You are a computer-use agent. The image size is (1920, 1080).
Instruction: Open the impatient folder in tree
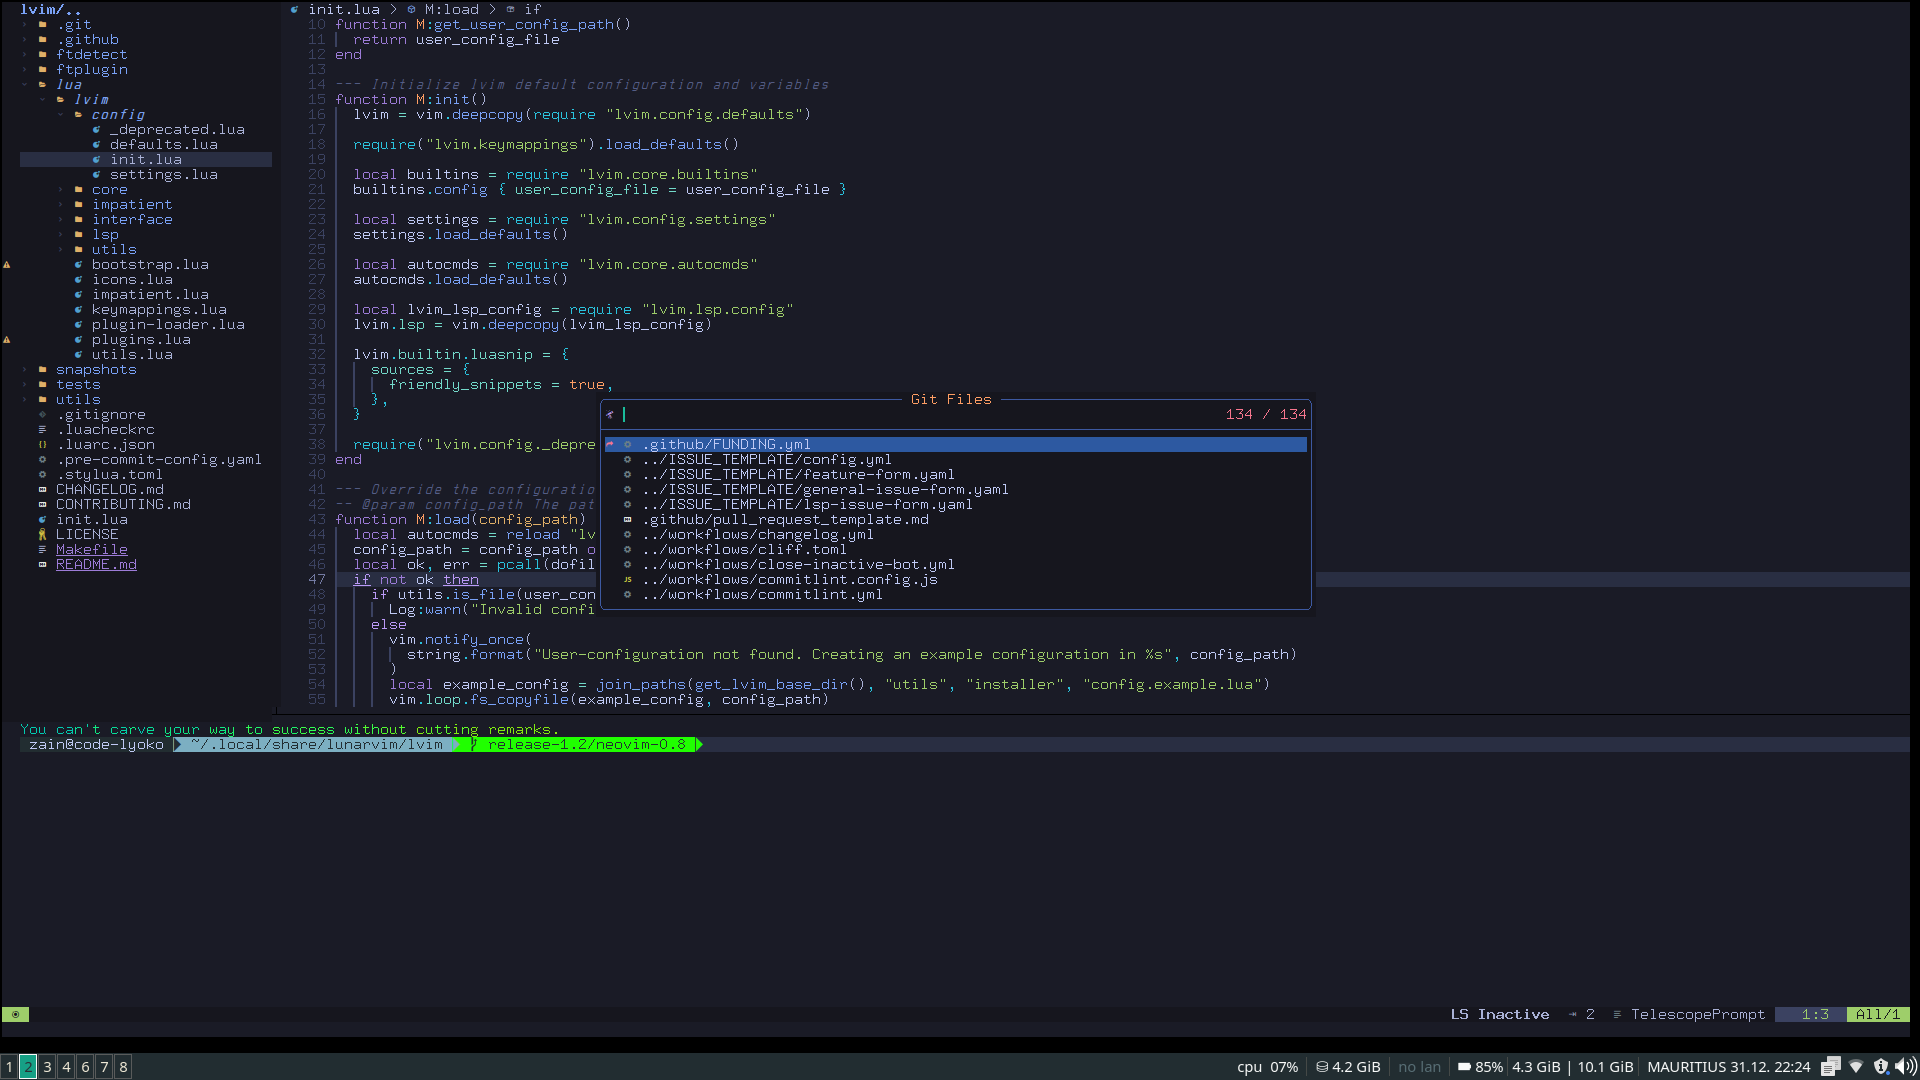(132, 205)
